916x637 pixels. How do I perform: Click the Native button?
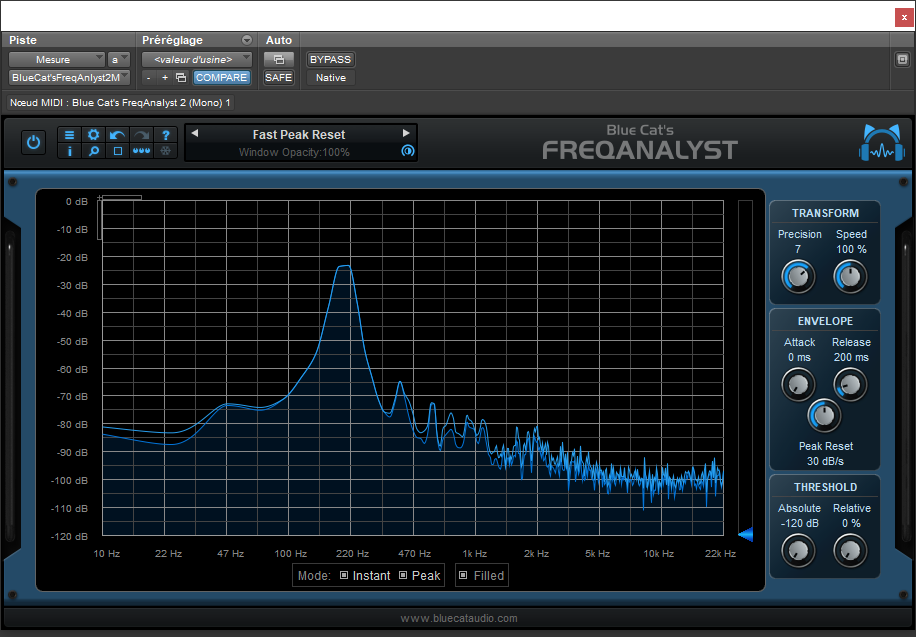coord(331,78)
